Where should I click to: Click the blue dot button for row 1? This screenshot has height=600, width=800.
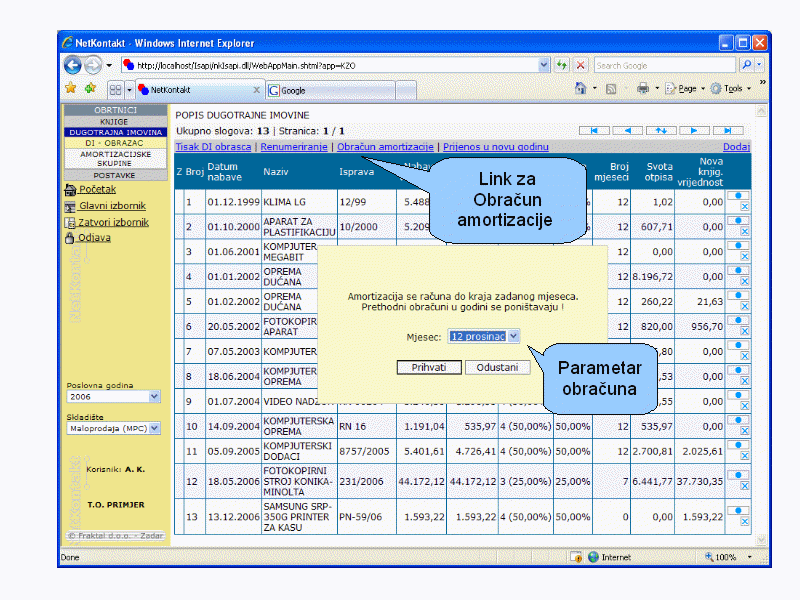(x=738, y=195)
